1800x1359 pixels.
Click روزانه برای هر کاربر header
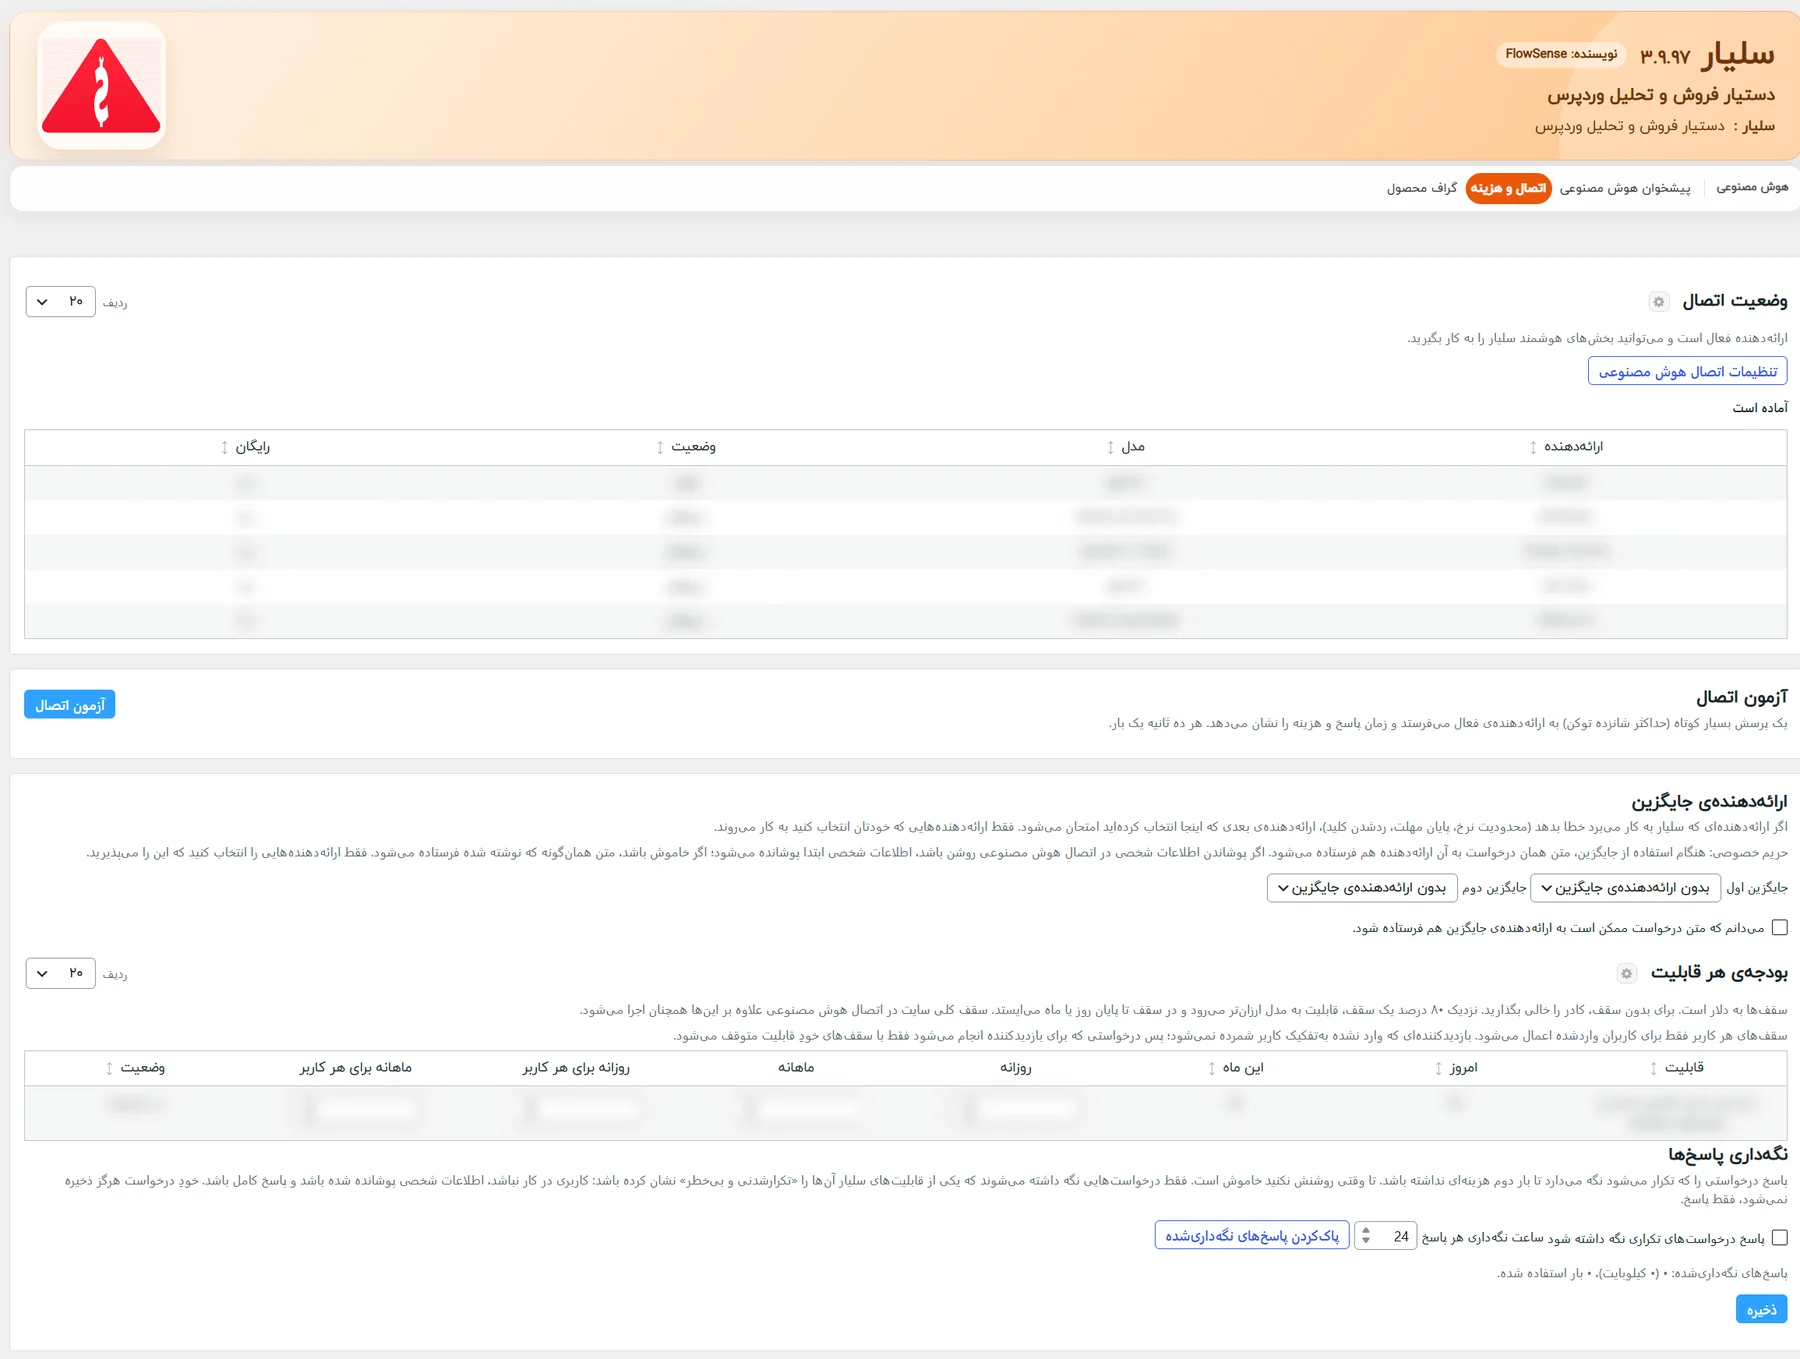coord(576,1068)
